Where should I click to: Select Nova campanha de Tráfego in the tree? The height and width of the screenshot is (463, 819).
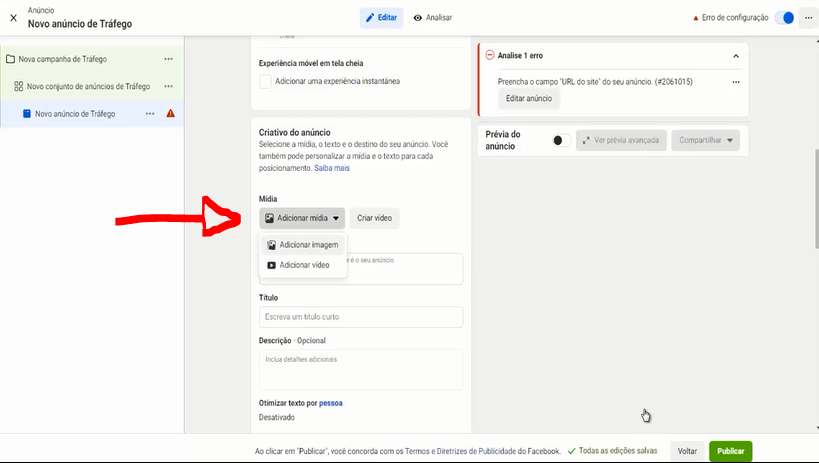[63, 59]
